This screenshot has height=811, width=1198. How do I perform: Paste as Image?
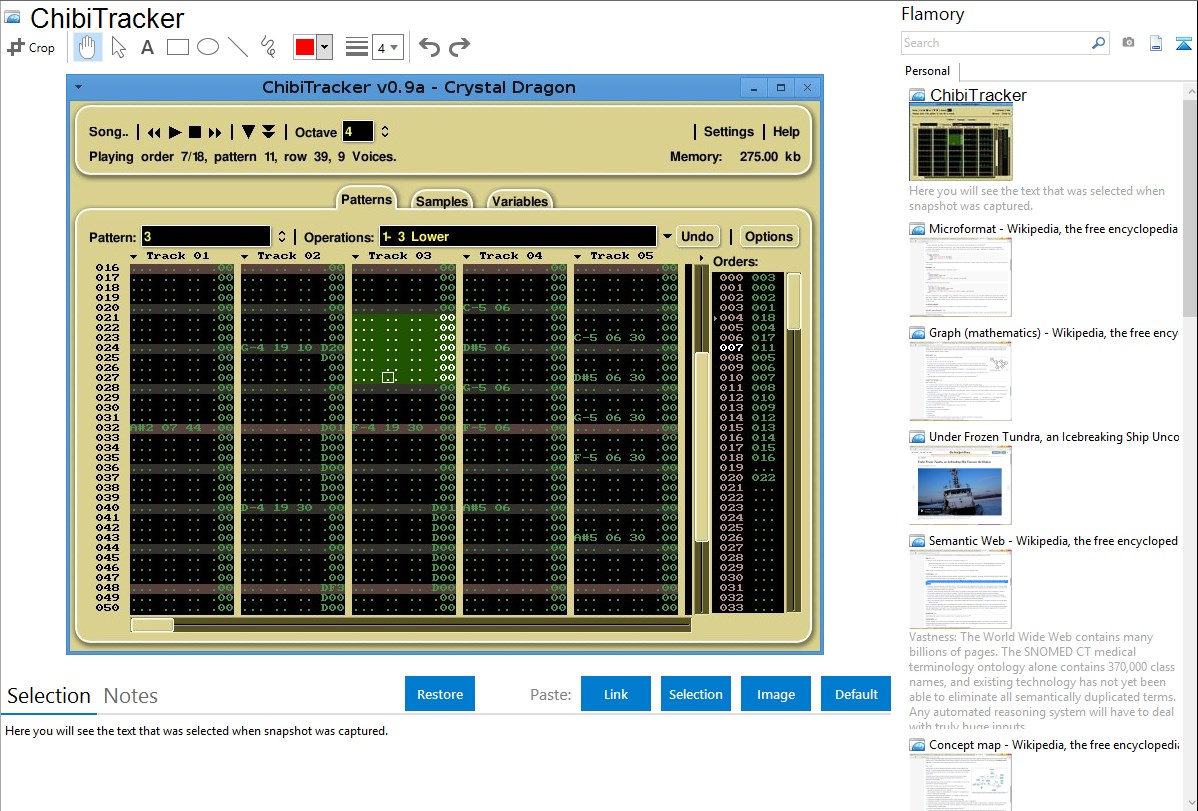[x=775, y=693]
